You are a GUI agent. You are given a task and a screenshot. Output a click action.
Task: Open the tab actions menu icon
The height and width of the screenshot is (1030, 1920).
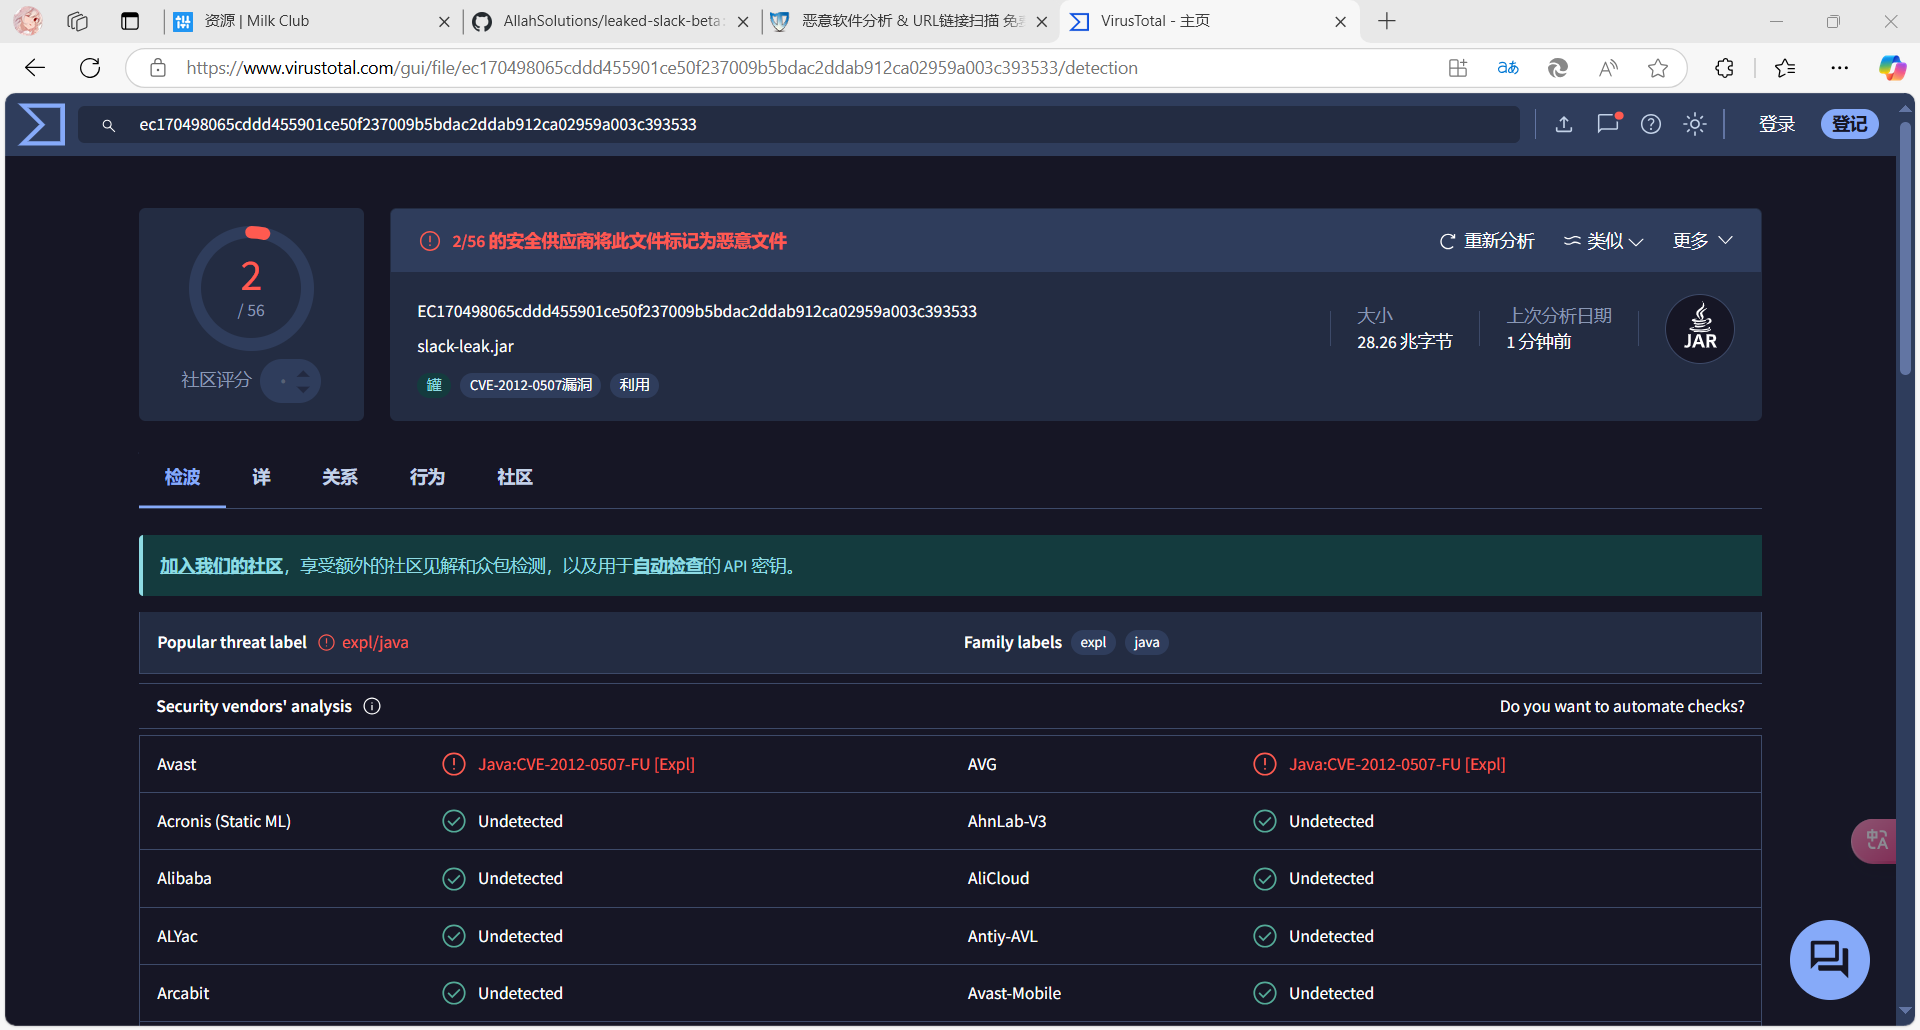130,21
